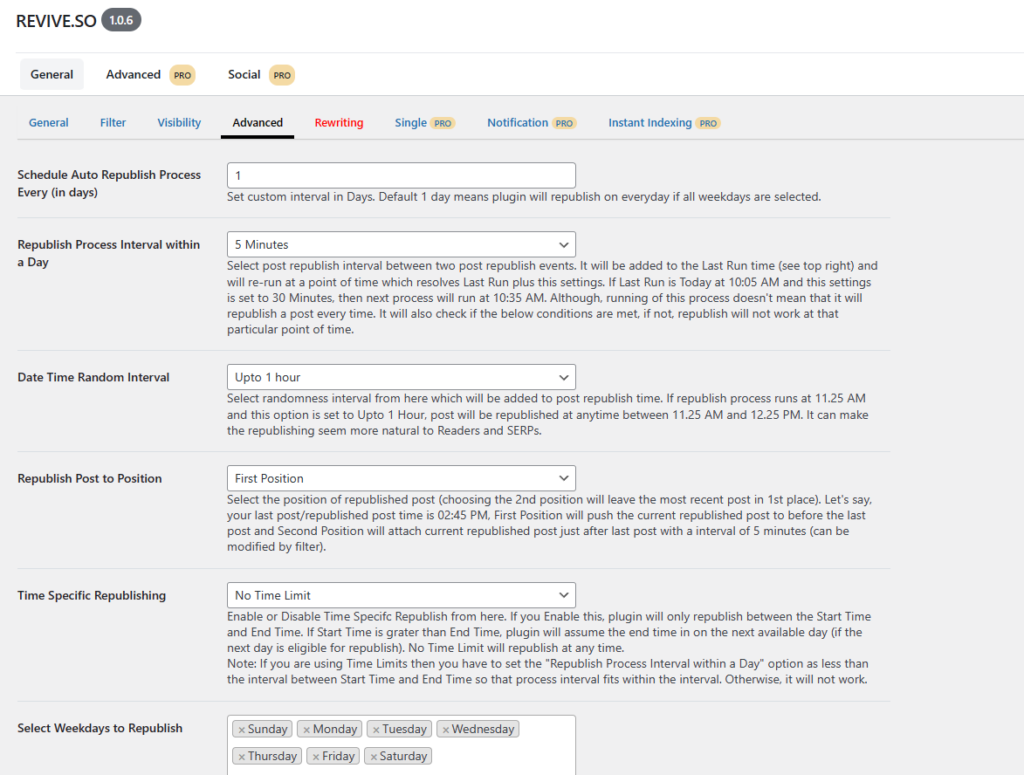Click the 'Select randomness interval from here' description
Screen dimensions: 1024x775
pos(548,415)
